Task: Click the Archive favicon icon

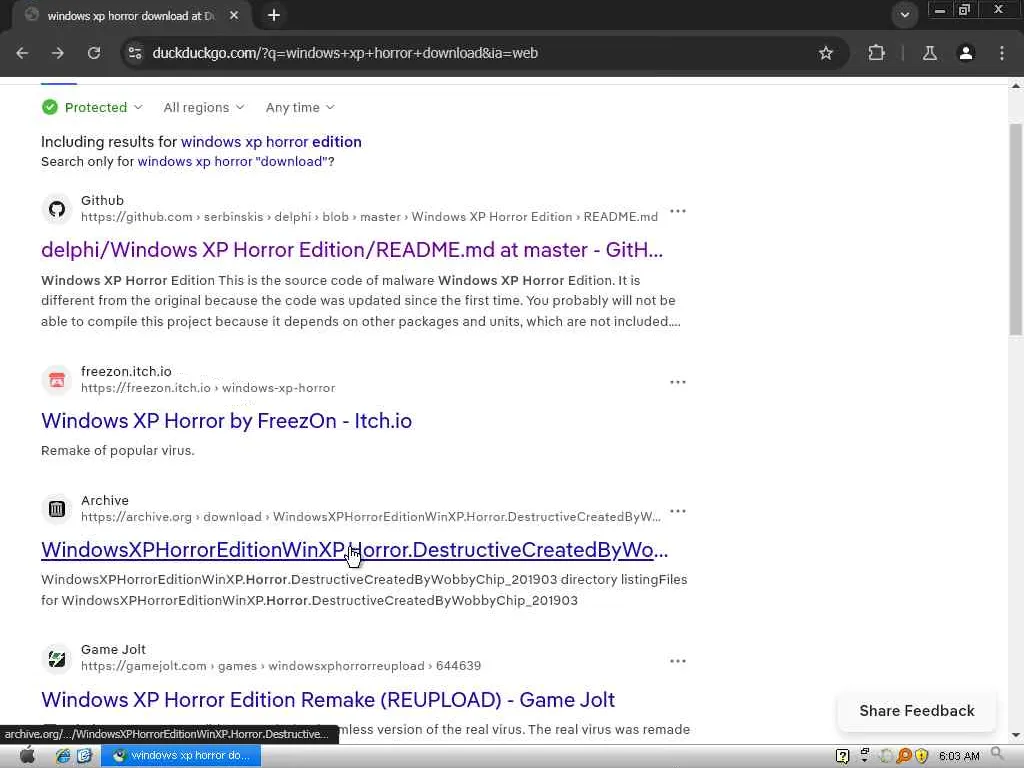Action: click(57, 509)
